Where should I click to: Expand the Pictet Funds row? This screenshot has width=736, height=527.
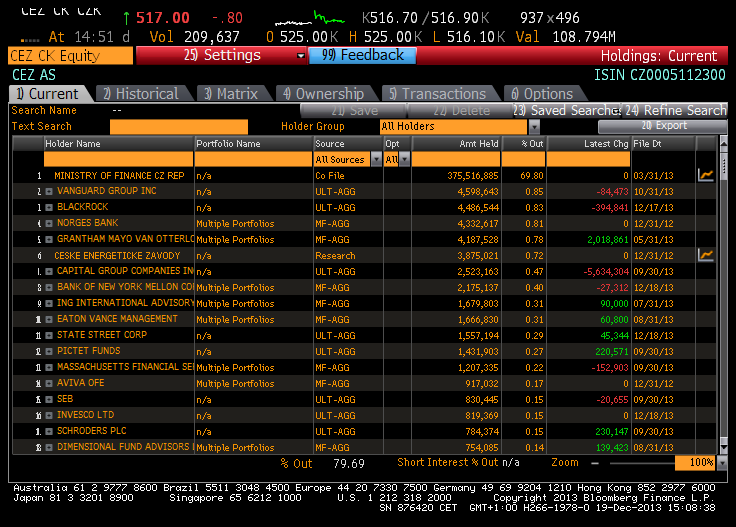click(49, 351)
